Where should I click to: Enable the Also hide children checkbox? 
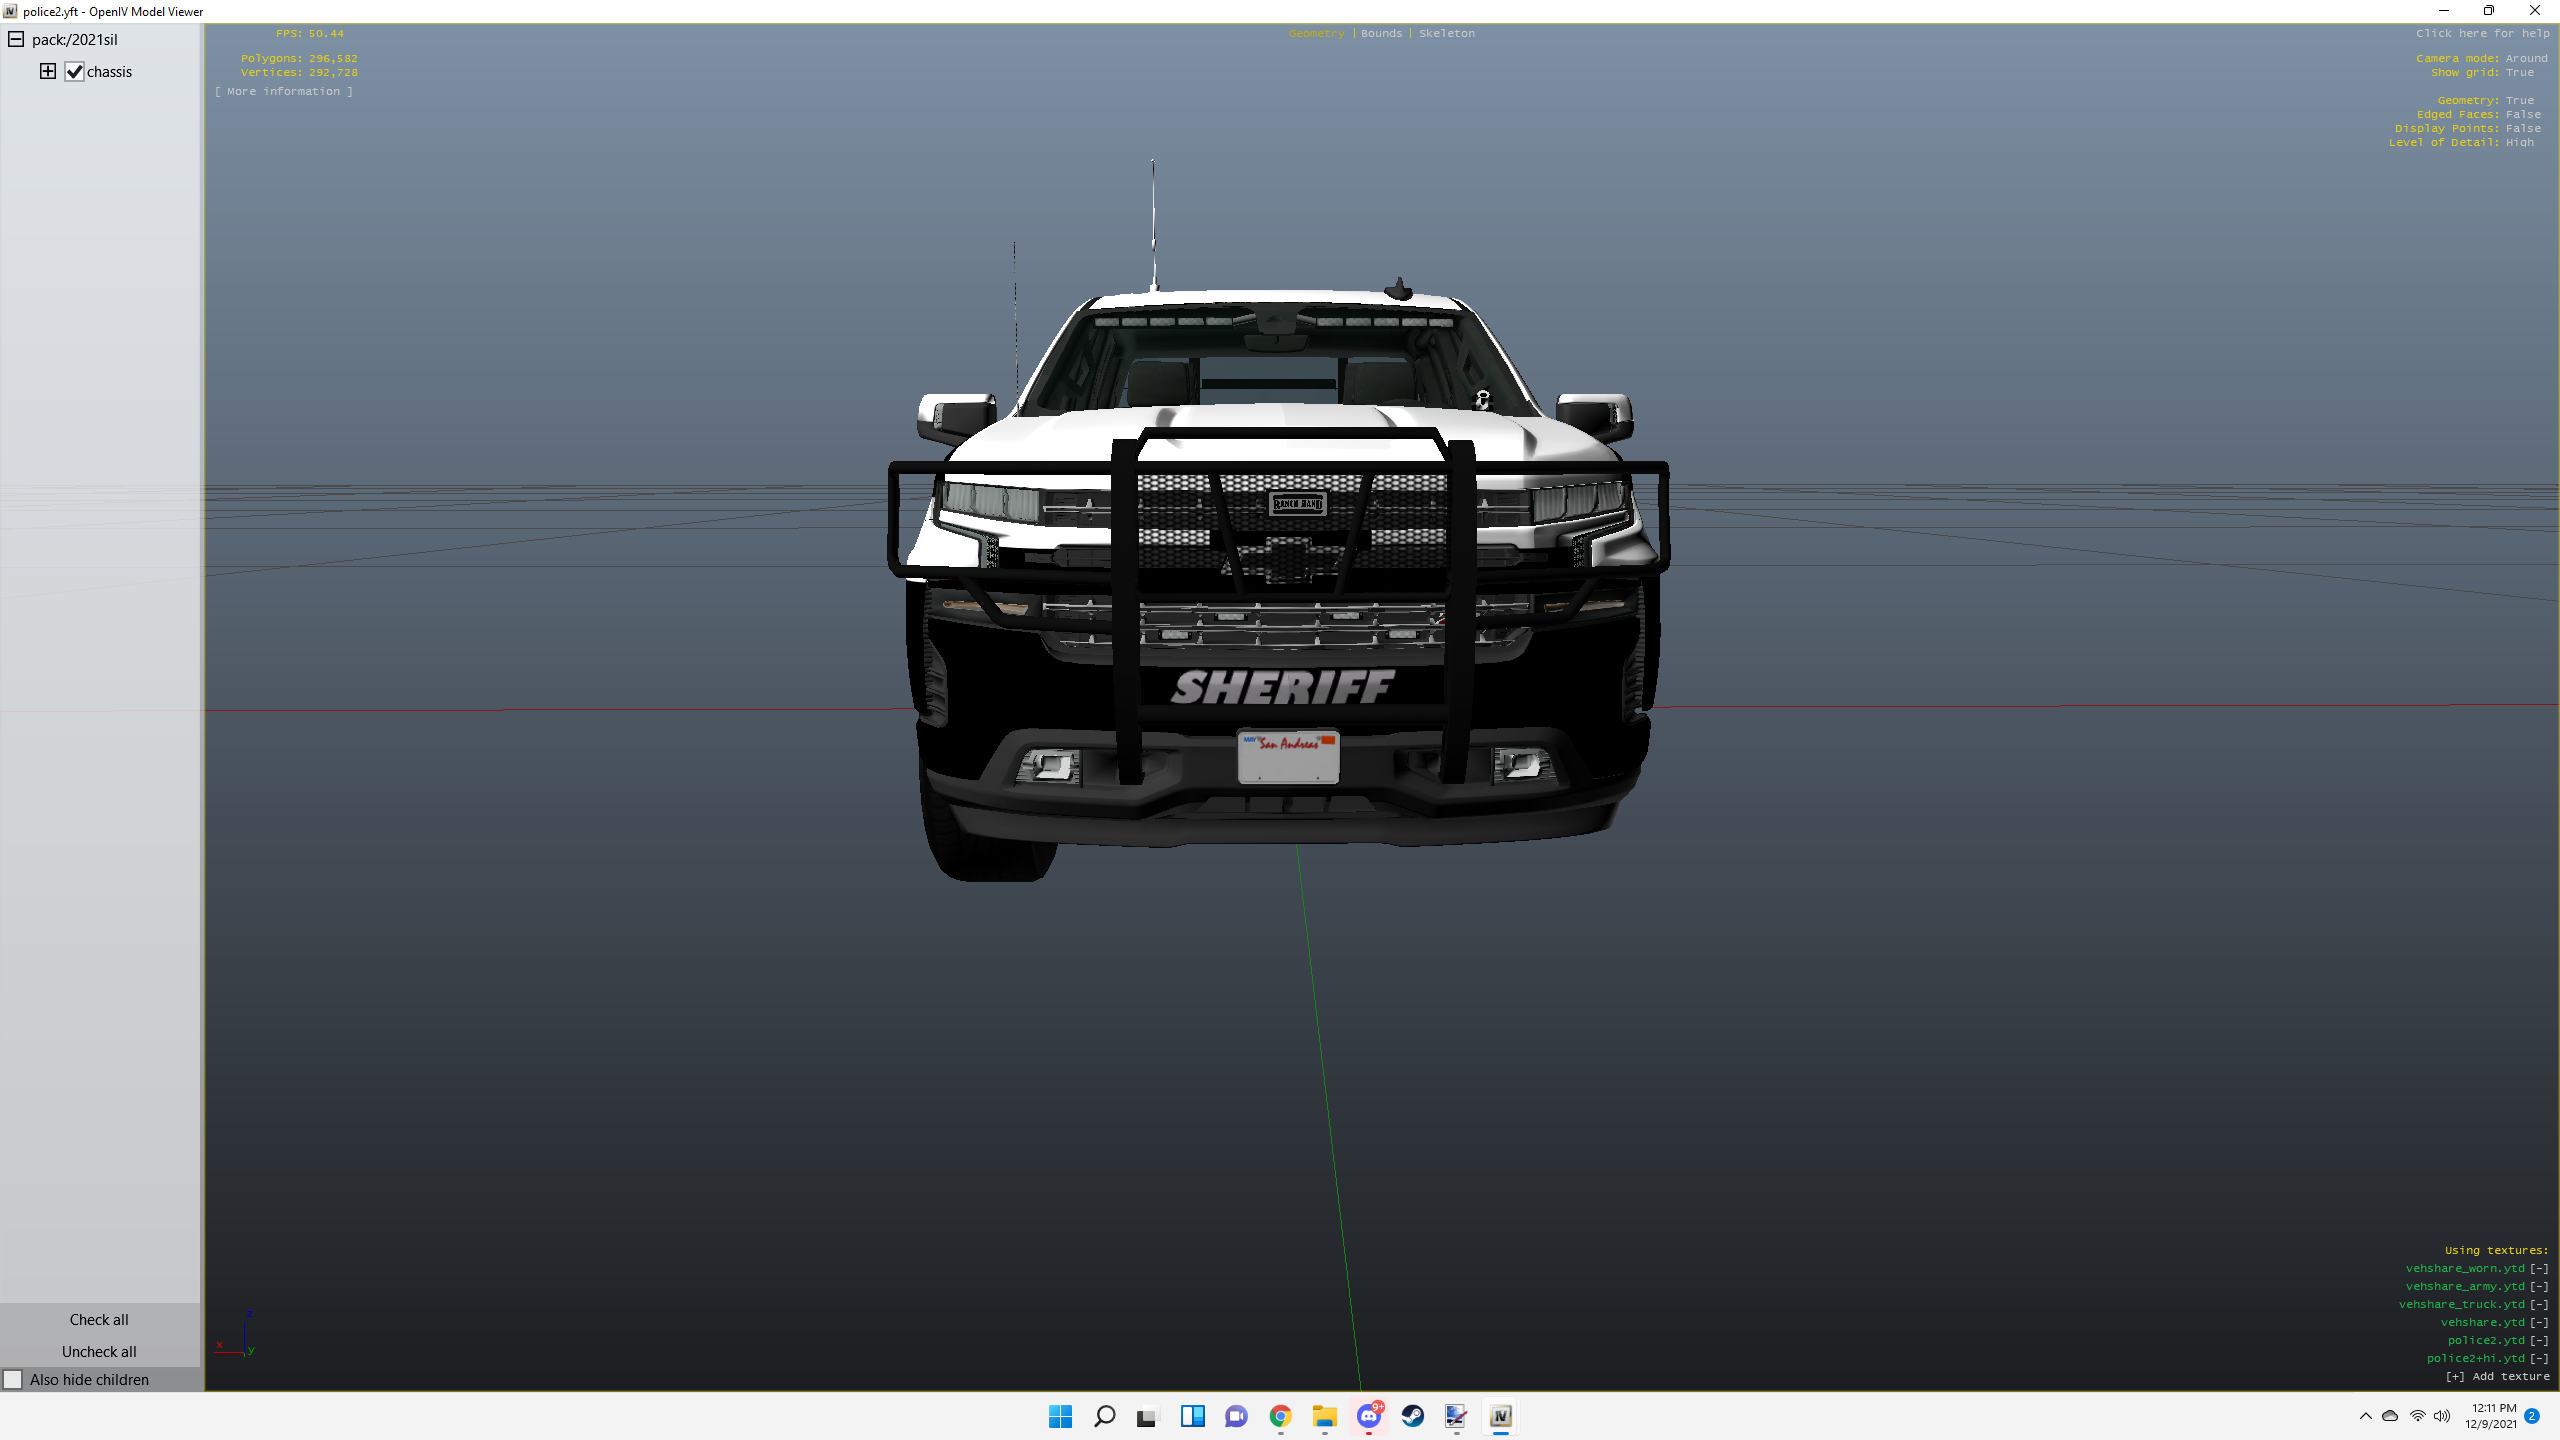[x=13, y=1380]
